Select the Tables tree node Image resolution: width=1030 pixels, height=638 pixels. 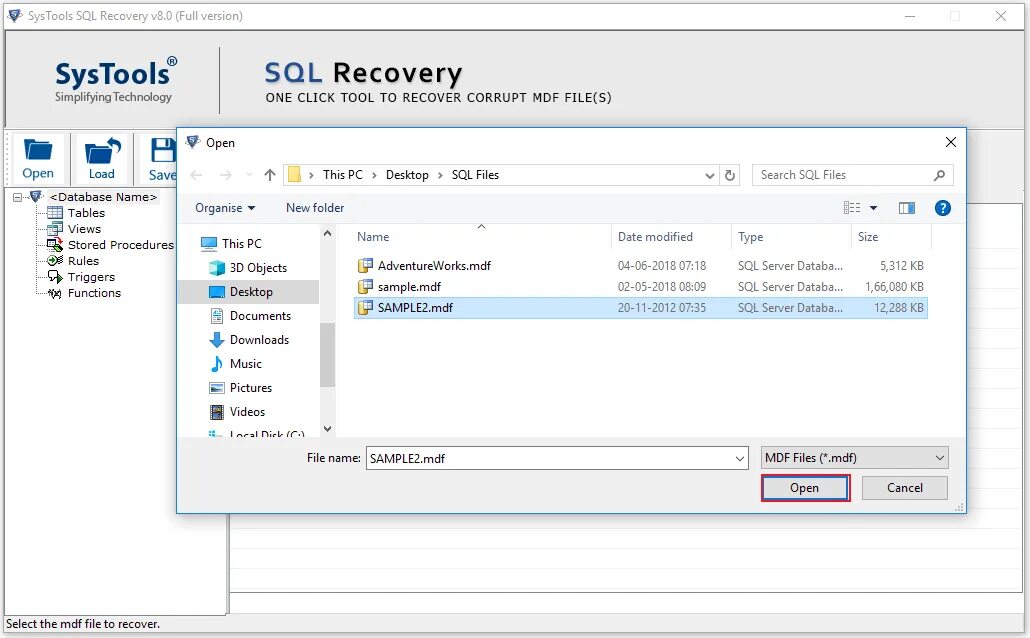tap(86, 213)
